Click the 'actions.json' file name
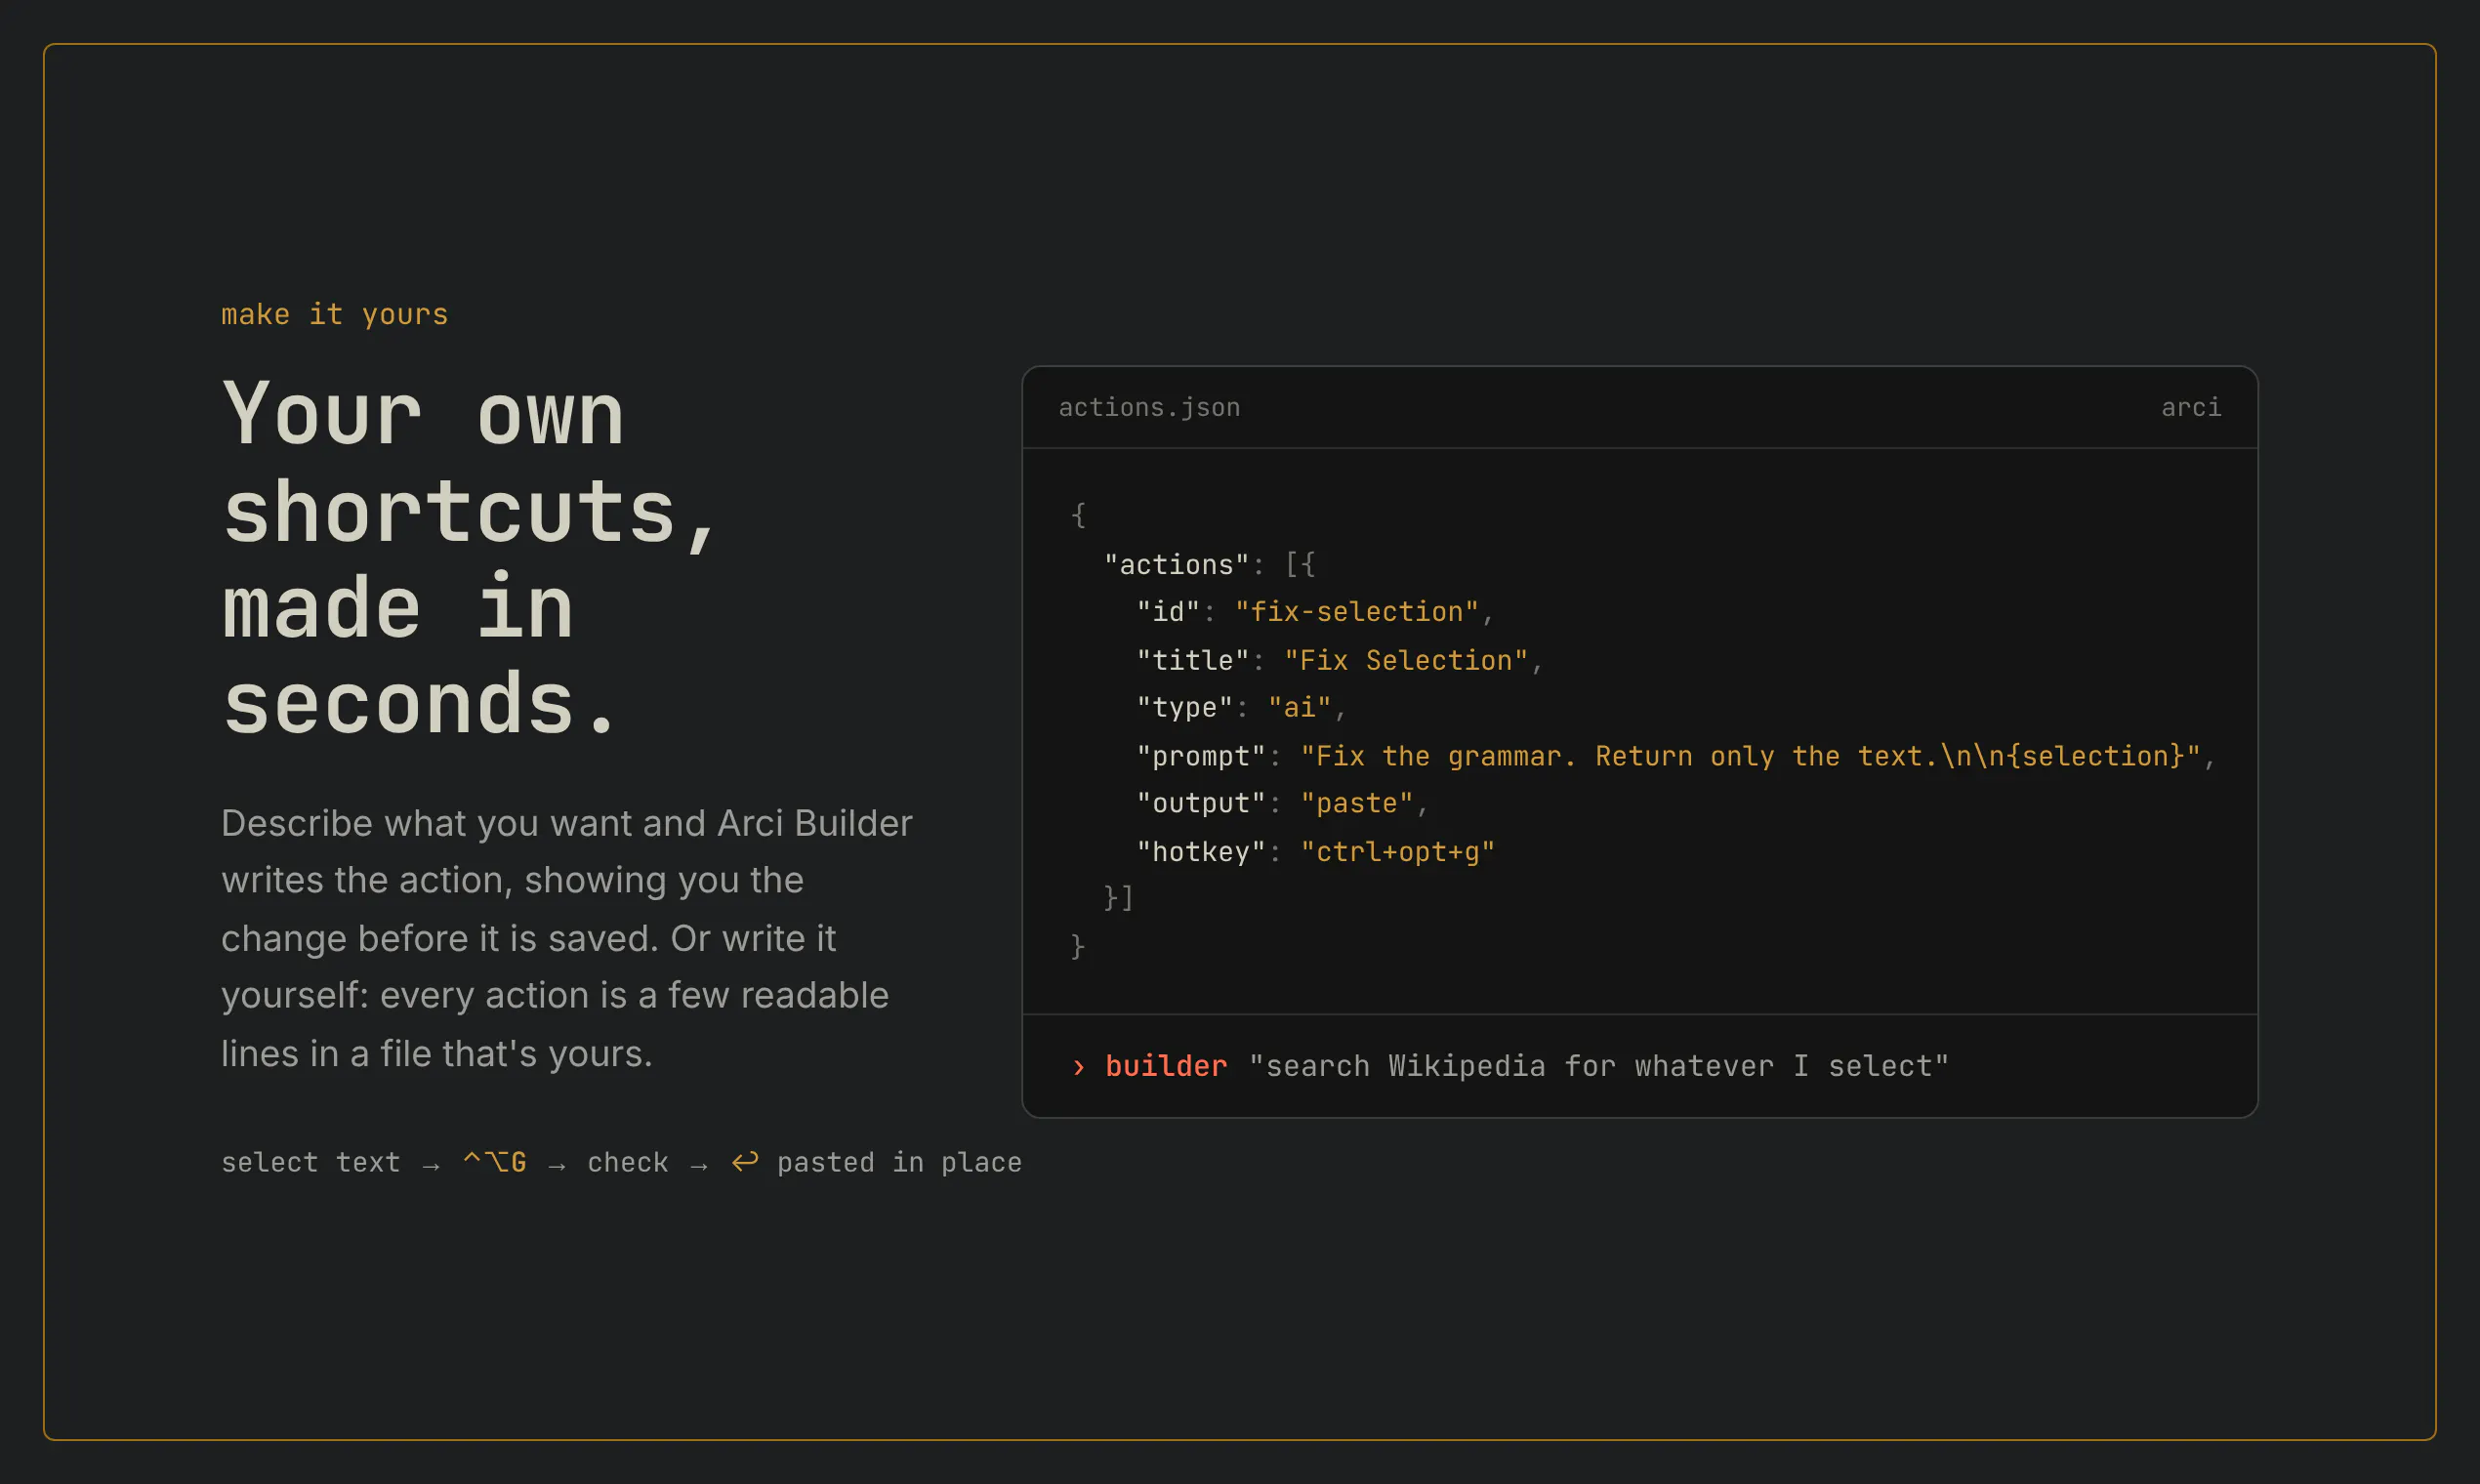This screenshot has width=2480, height=1484. (1149, 407)
